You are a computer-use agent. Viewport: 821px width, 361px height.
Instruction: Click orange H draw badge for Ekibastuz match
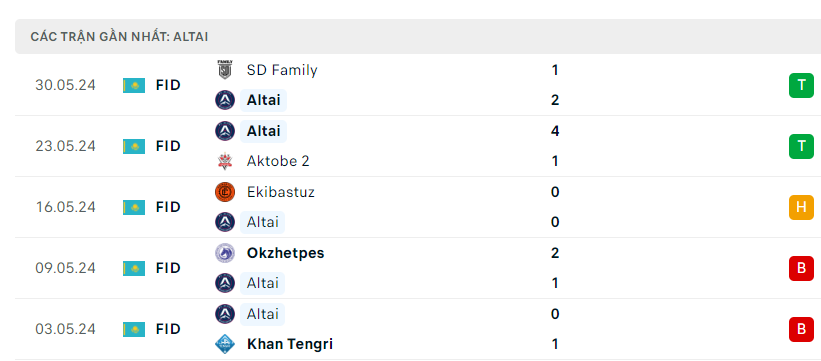[x=801, y=207]
